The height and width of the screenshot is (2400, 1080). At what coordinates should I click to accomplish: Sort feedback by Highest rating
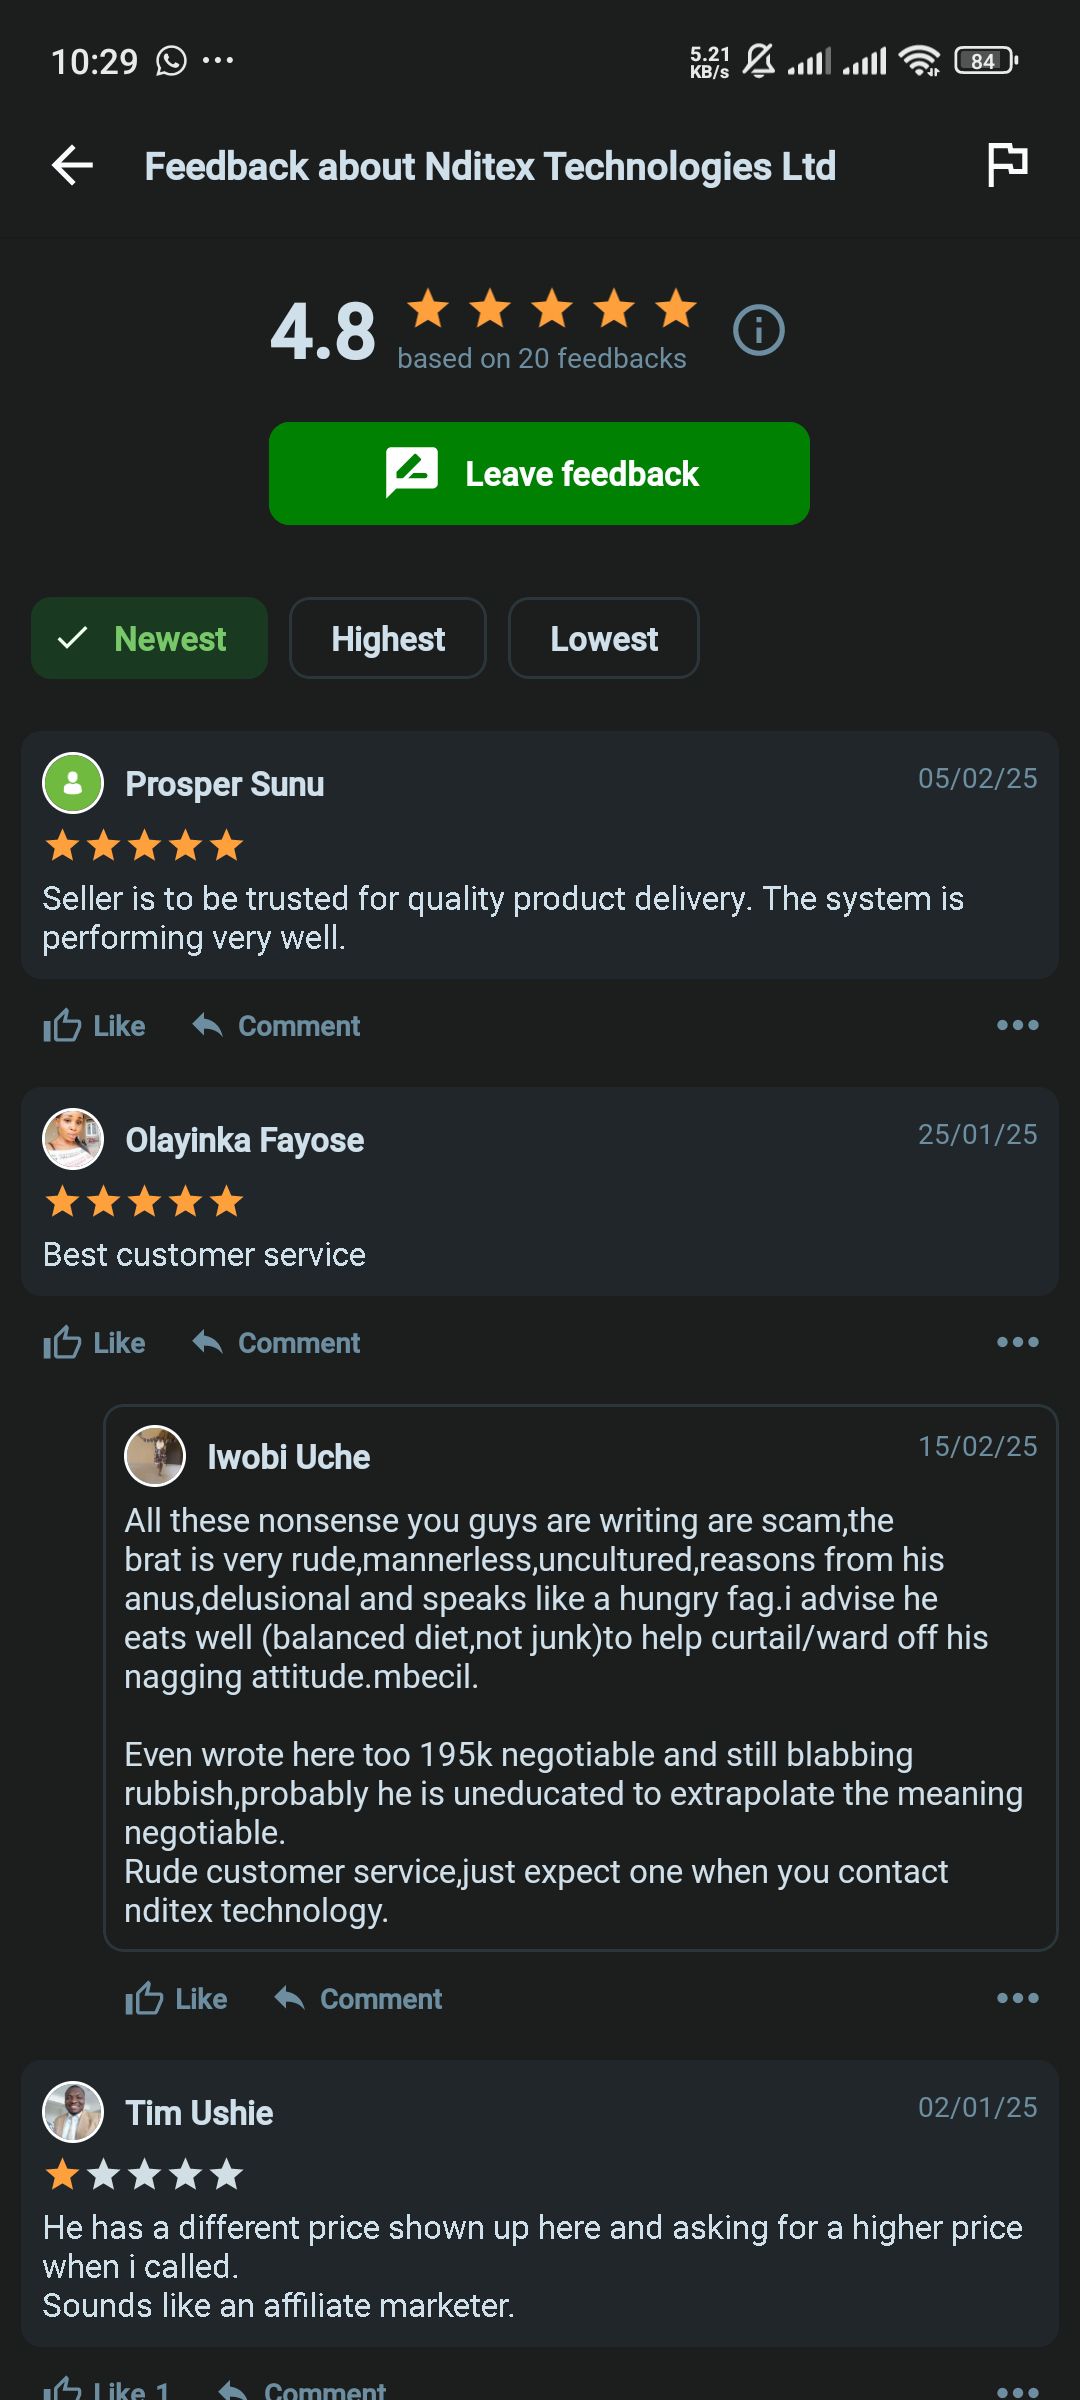click(x=388, y=639)
